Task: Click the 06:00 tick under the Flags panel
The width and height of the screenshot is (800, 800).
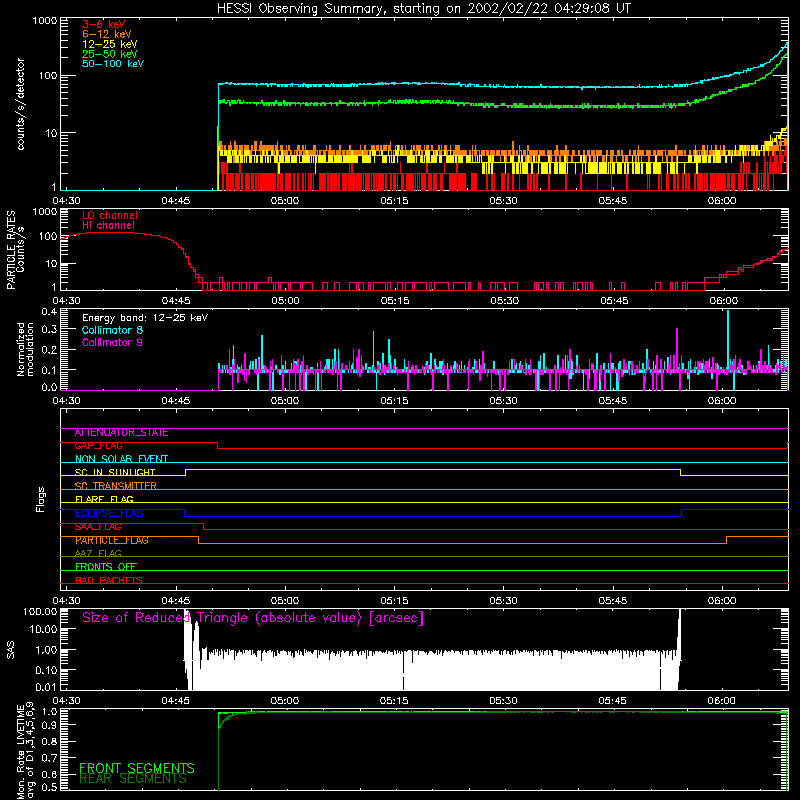Action: click(x=722, y=601)
